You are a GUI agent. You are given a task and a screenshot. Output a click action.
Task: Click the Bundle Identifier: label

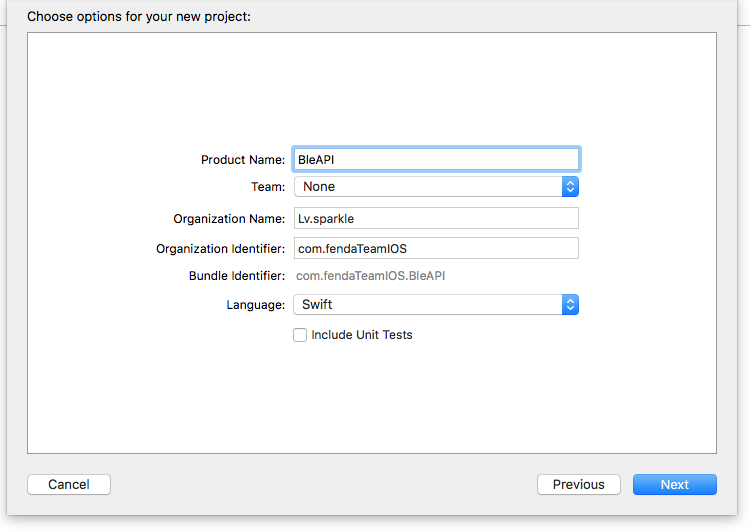coord(237,276)
